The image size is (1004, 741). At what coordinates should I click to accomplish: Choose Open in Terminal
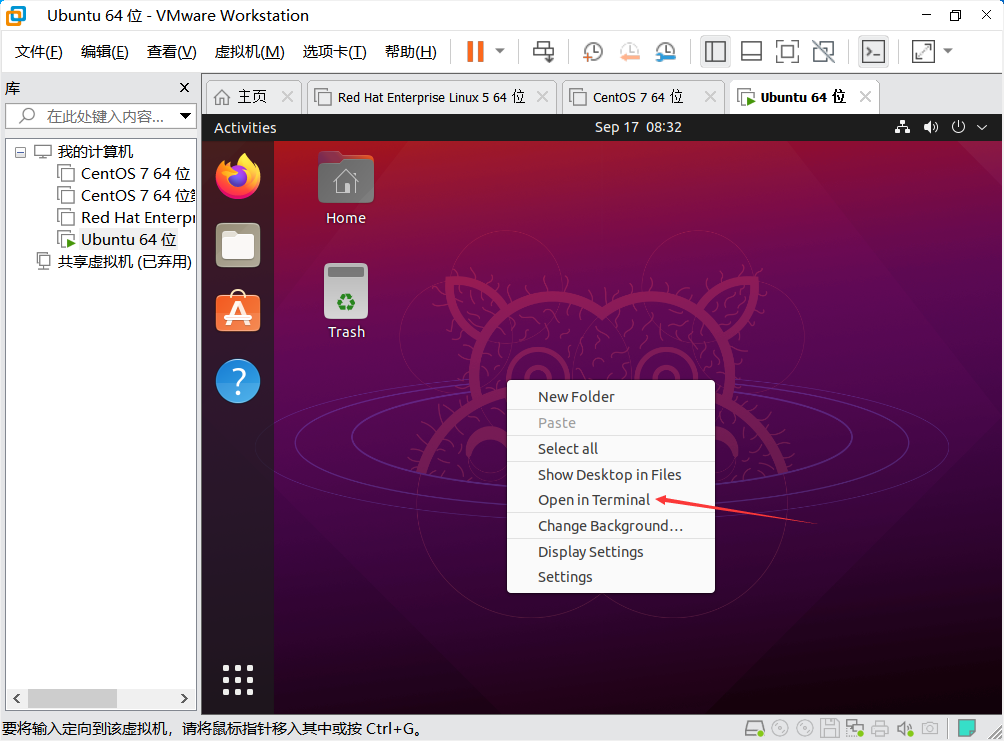[611, 500]
